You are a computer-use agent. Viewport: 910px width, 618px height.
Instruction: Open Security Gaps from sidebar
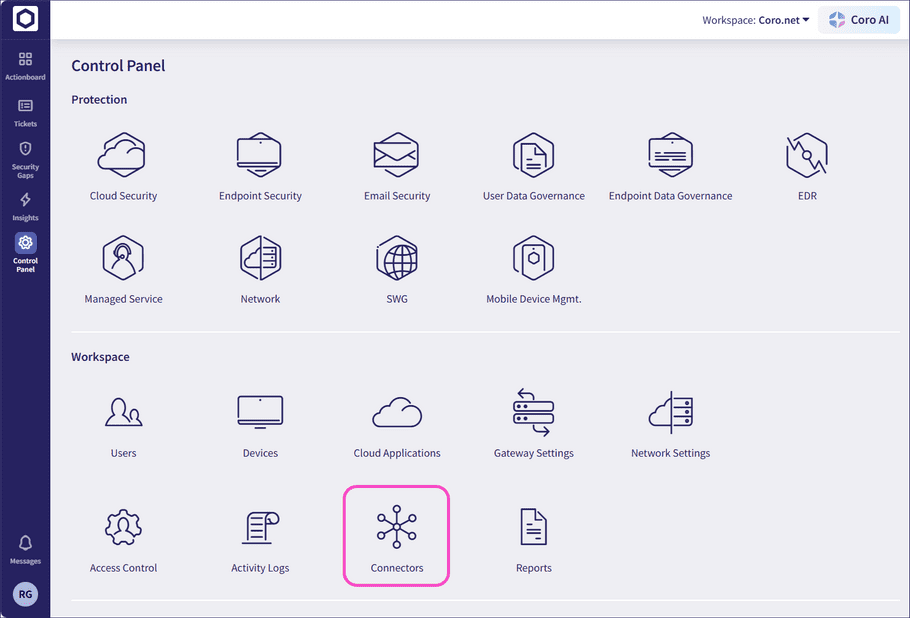pos(25,158)
